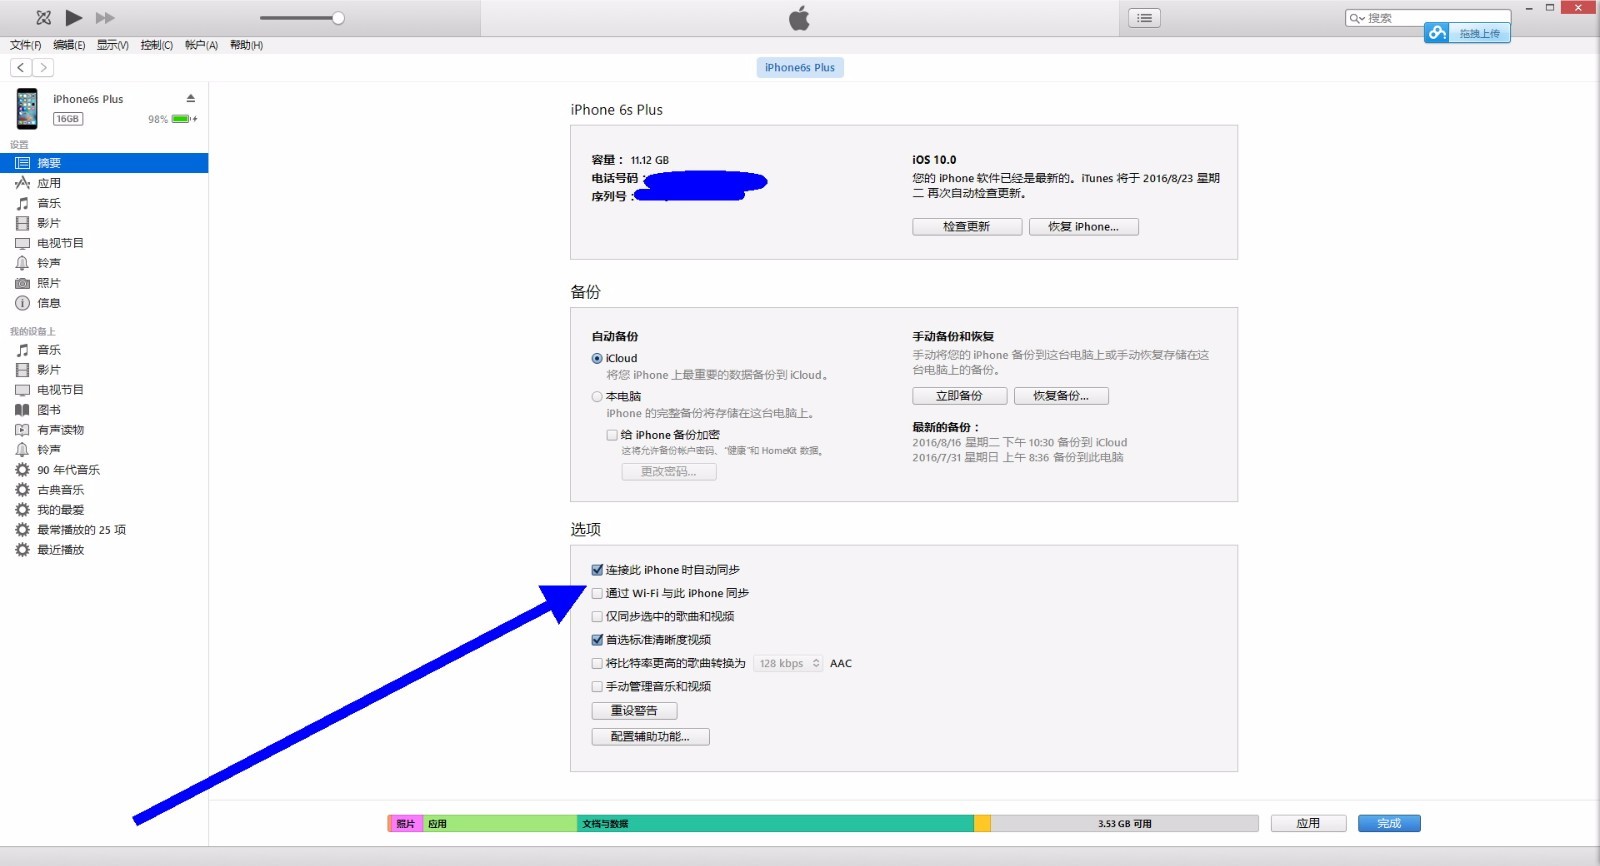Select the 本电脑 backup radio button
This screenshot has height=866, width=1600.
coord(597,397)
